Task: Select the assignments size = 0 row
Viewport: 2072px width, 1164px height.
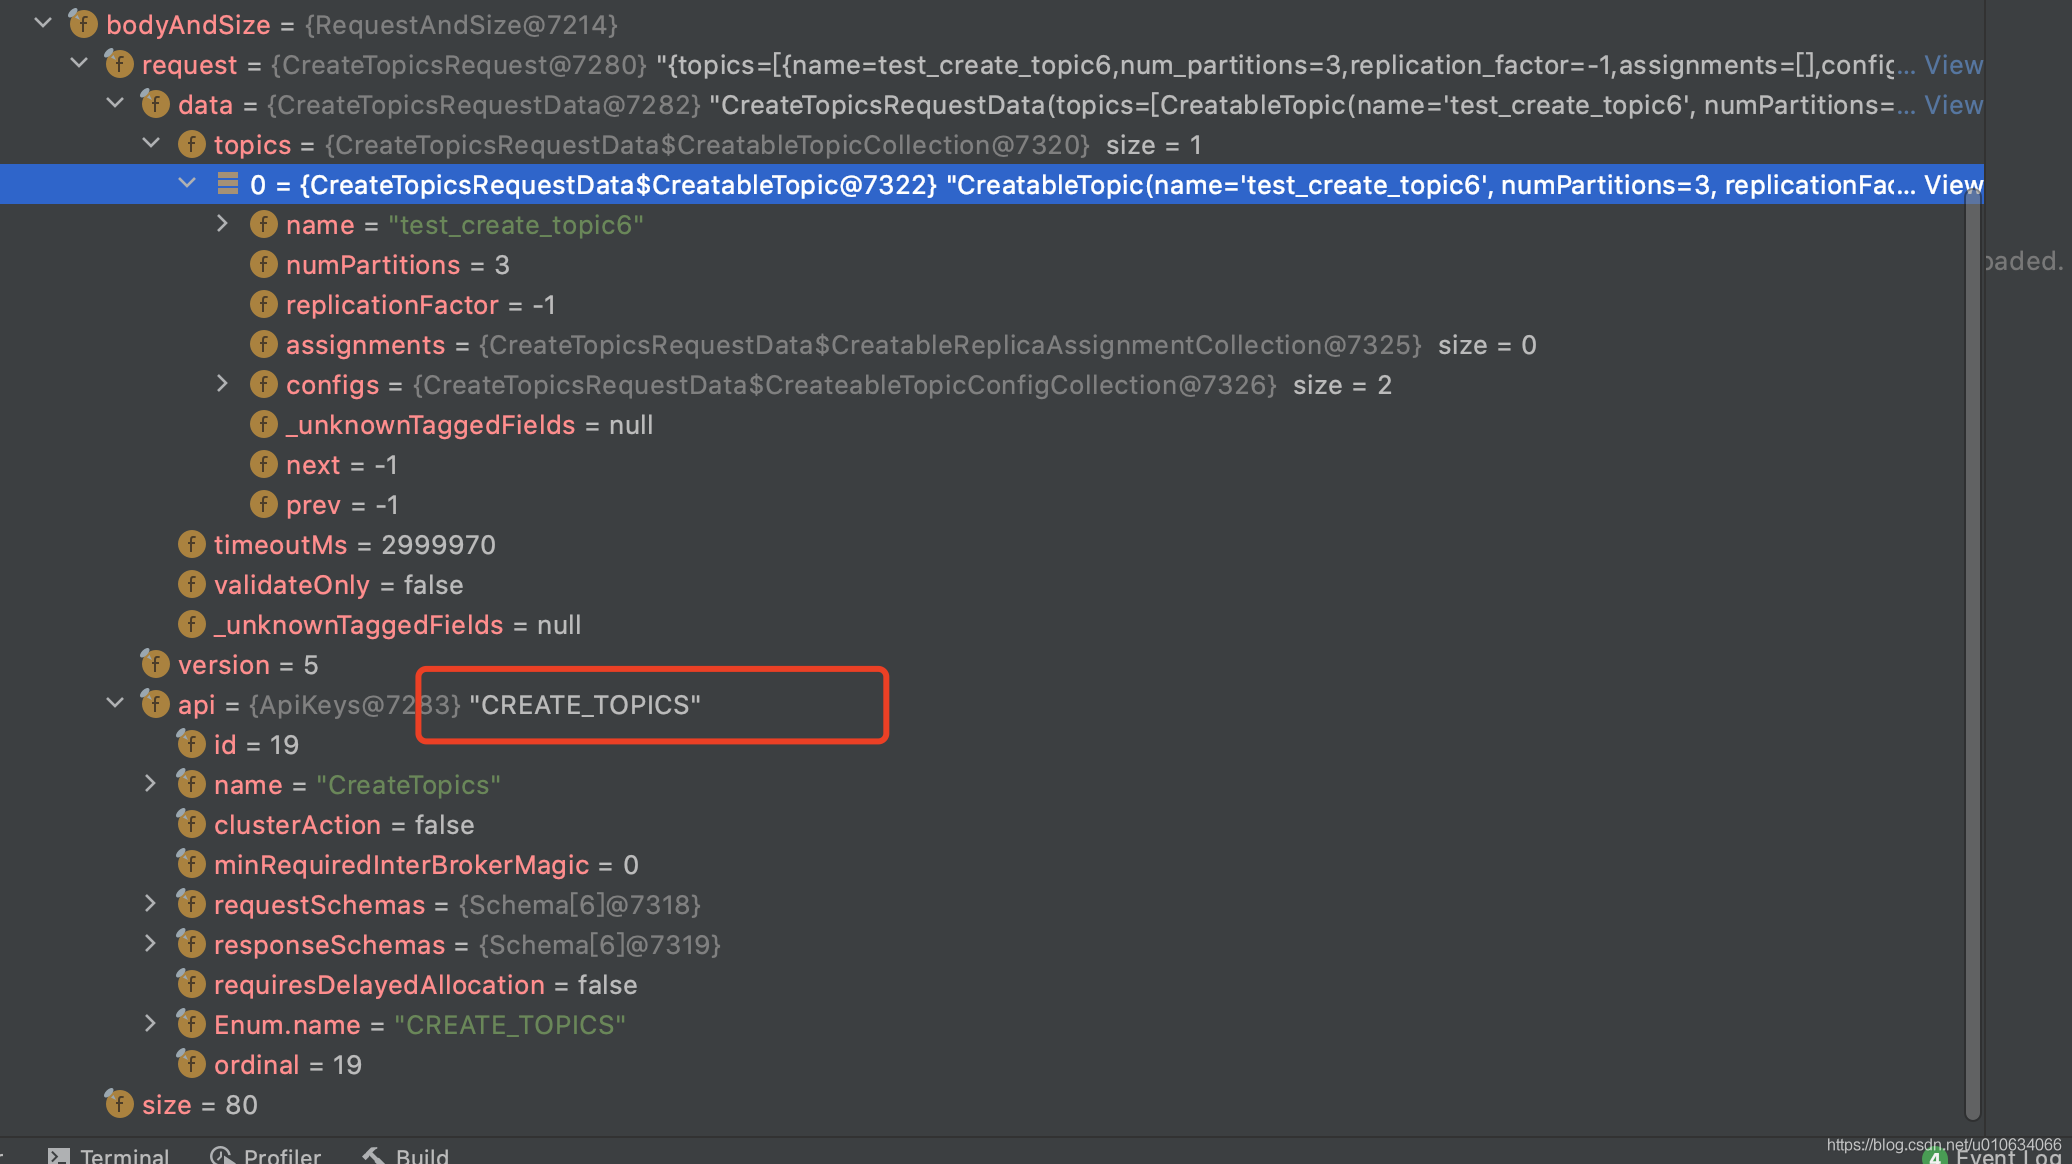Action: pyautogui.click(x=992, y=345)
